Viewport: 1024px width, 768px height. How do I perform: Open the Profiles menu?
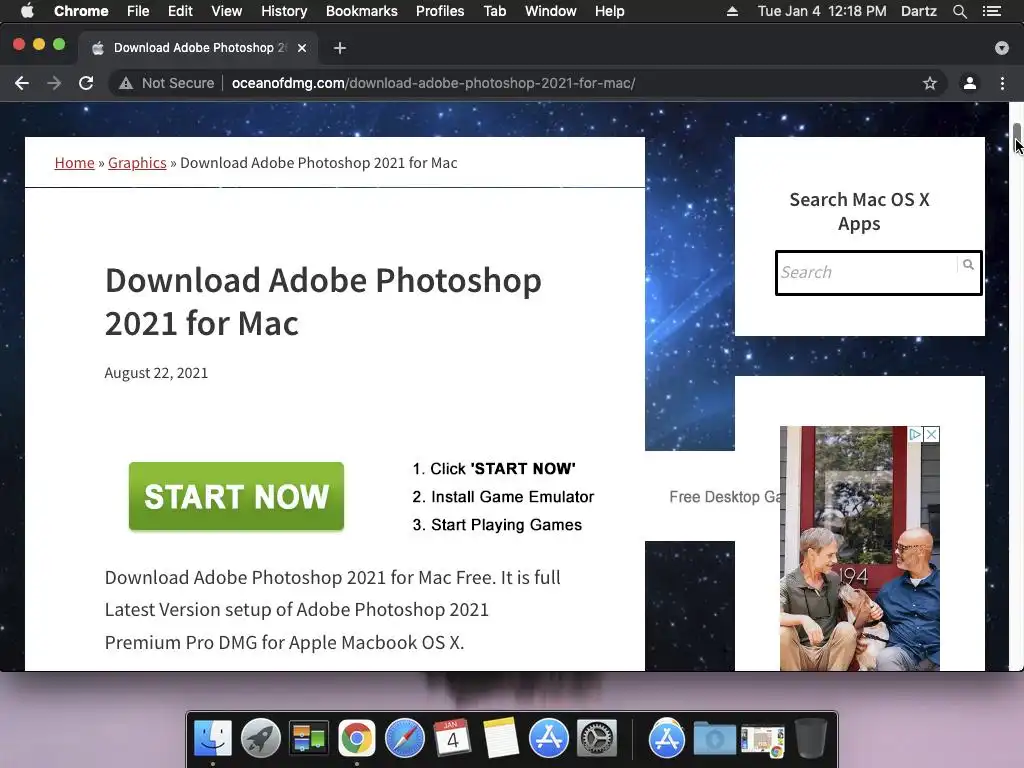[440, 11]
